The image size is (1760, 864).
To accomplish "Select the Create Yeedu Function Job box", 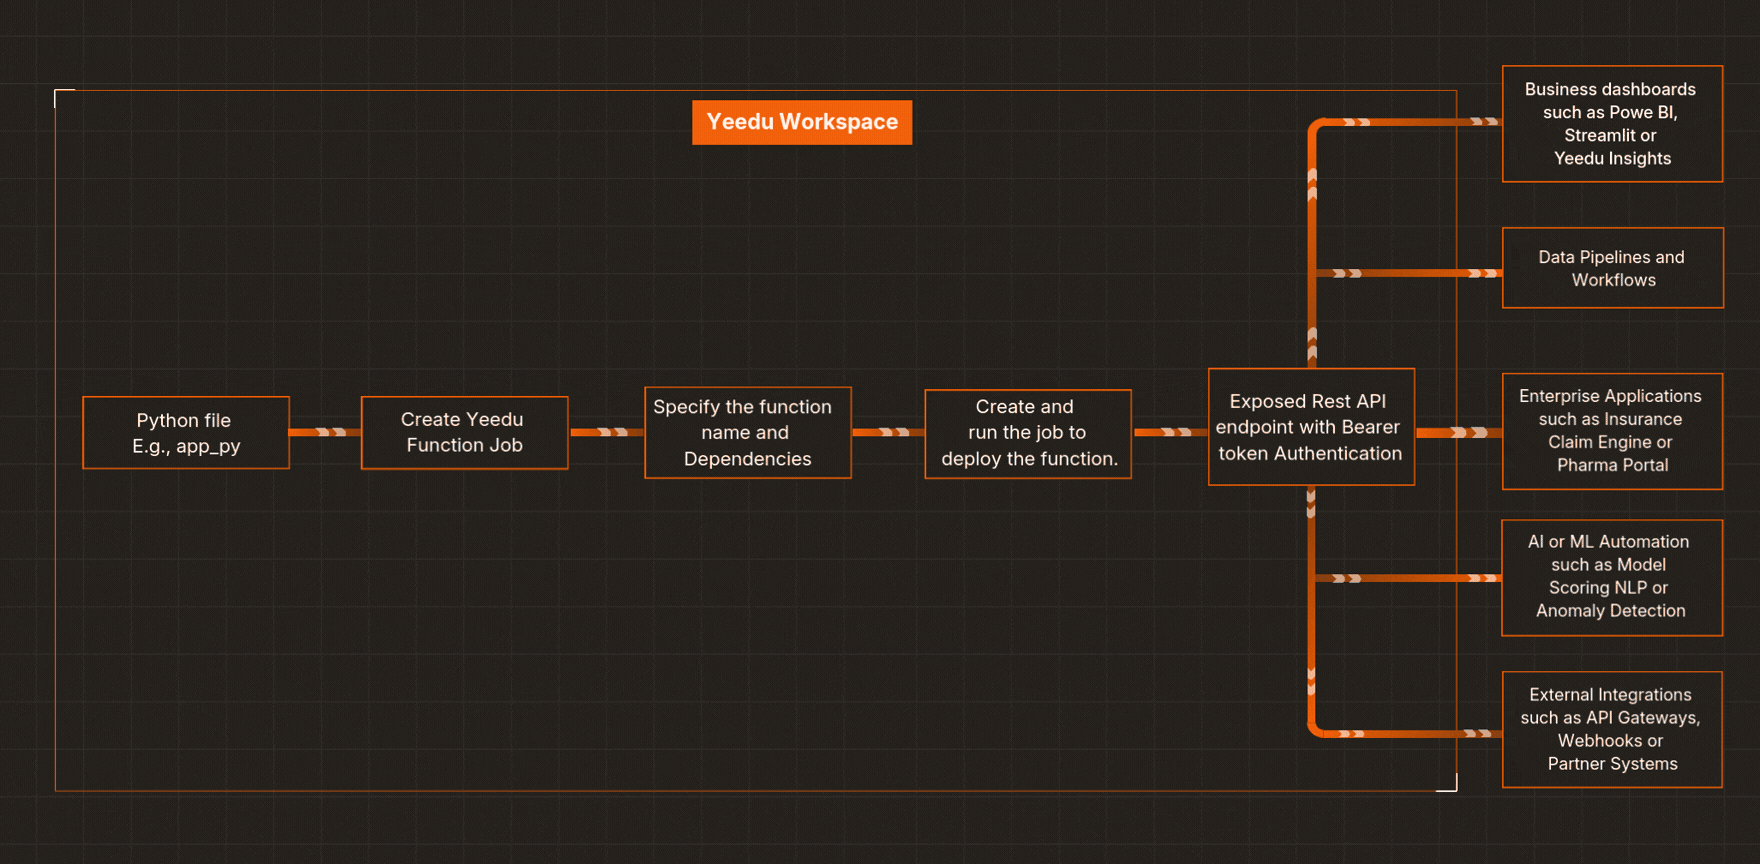I will coord(464,433).
